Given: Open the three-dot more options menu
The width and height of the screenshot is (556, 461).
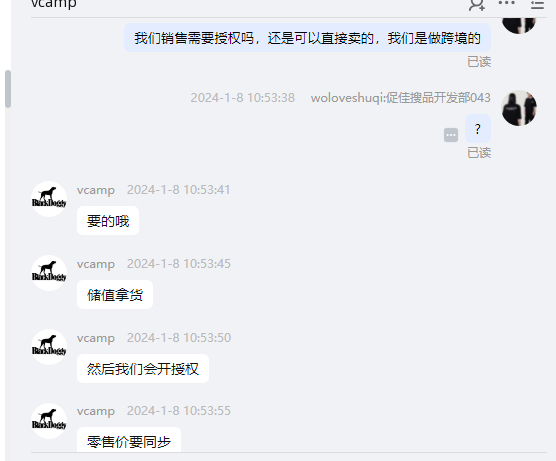Looking at the screenshot, I should tap(506, 3).
